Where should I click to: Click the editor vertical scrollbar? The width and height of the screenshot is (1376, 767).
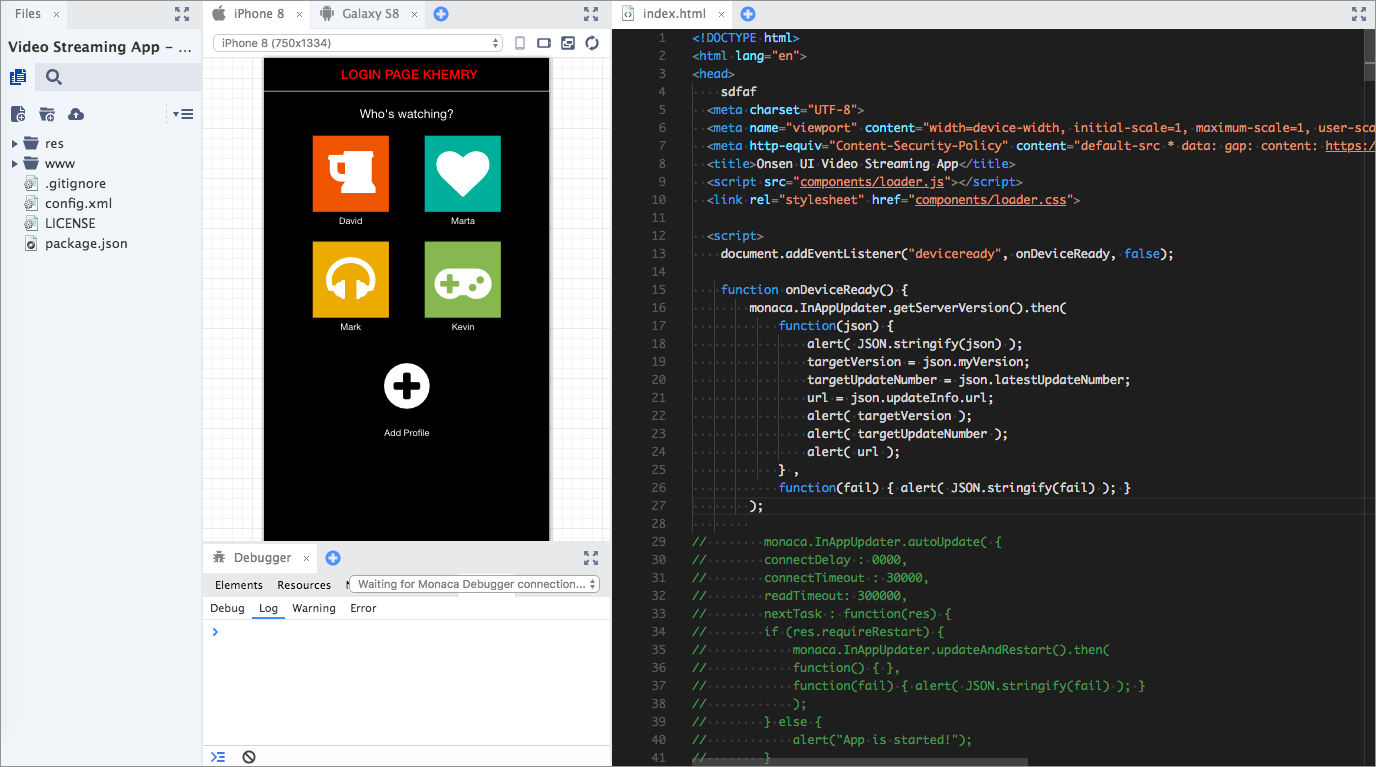pyautogui.click(x=1370, y=55)
